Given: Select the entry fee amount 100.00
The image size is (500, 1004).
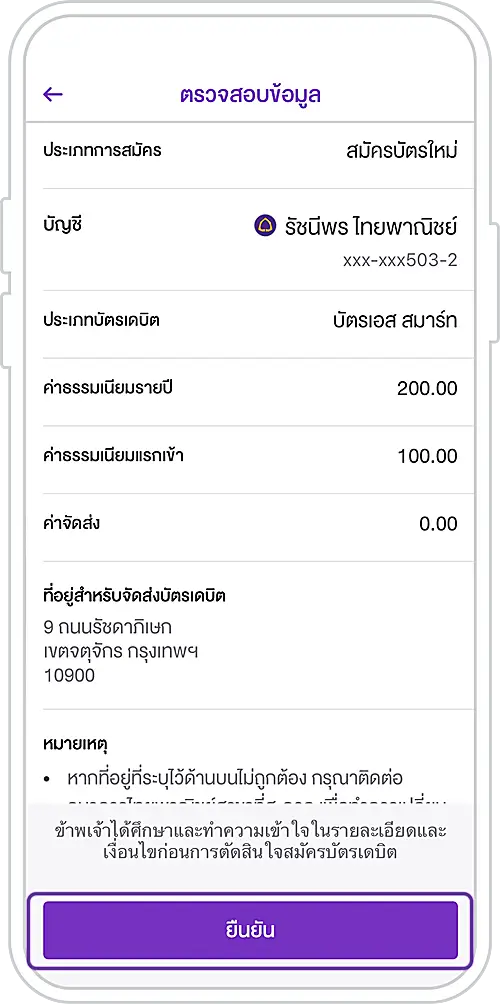Looking at the screenshot, I should pyautogui.click(x=427, y=456).
